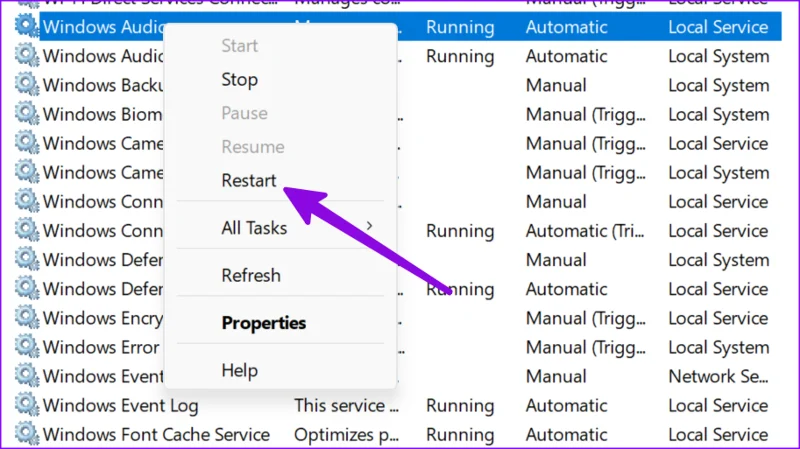Select the Windows Event Log service name

point(120,406)
